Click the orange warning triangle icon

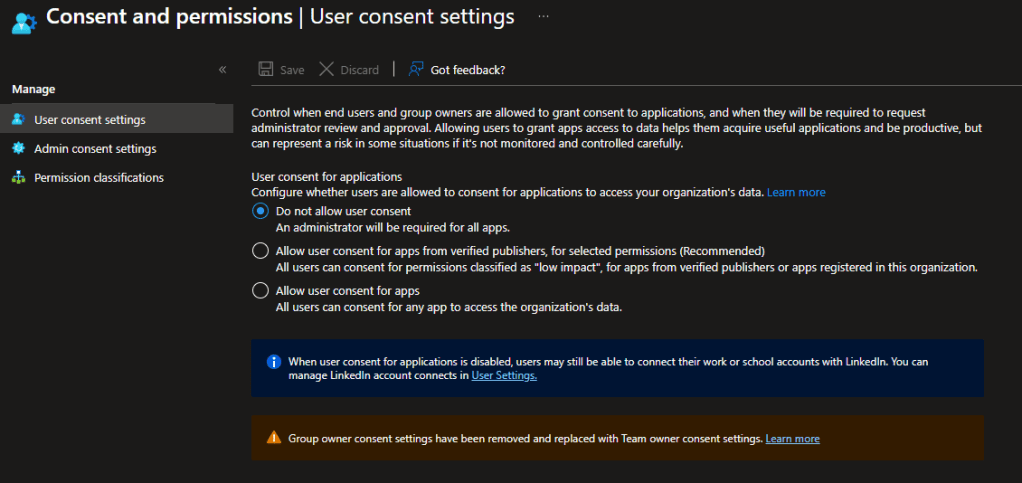[x=273, y=438]
